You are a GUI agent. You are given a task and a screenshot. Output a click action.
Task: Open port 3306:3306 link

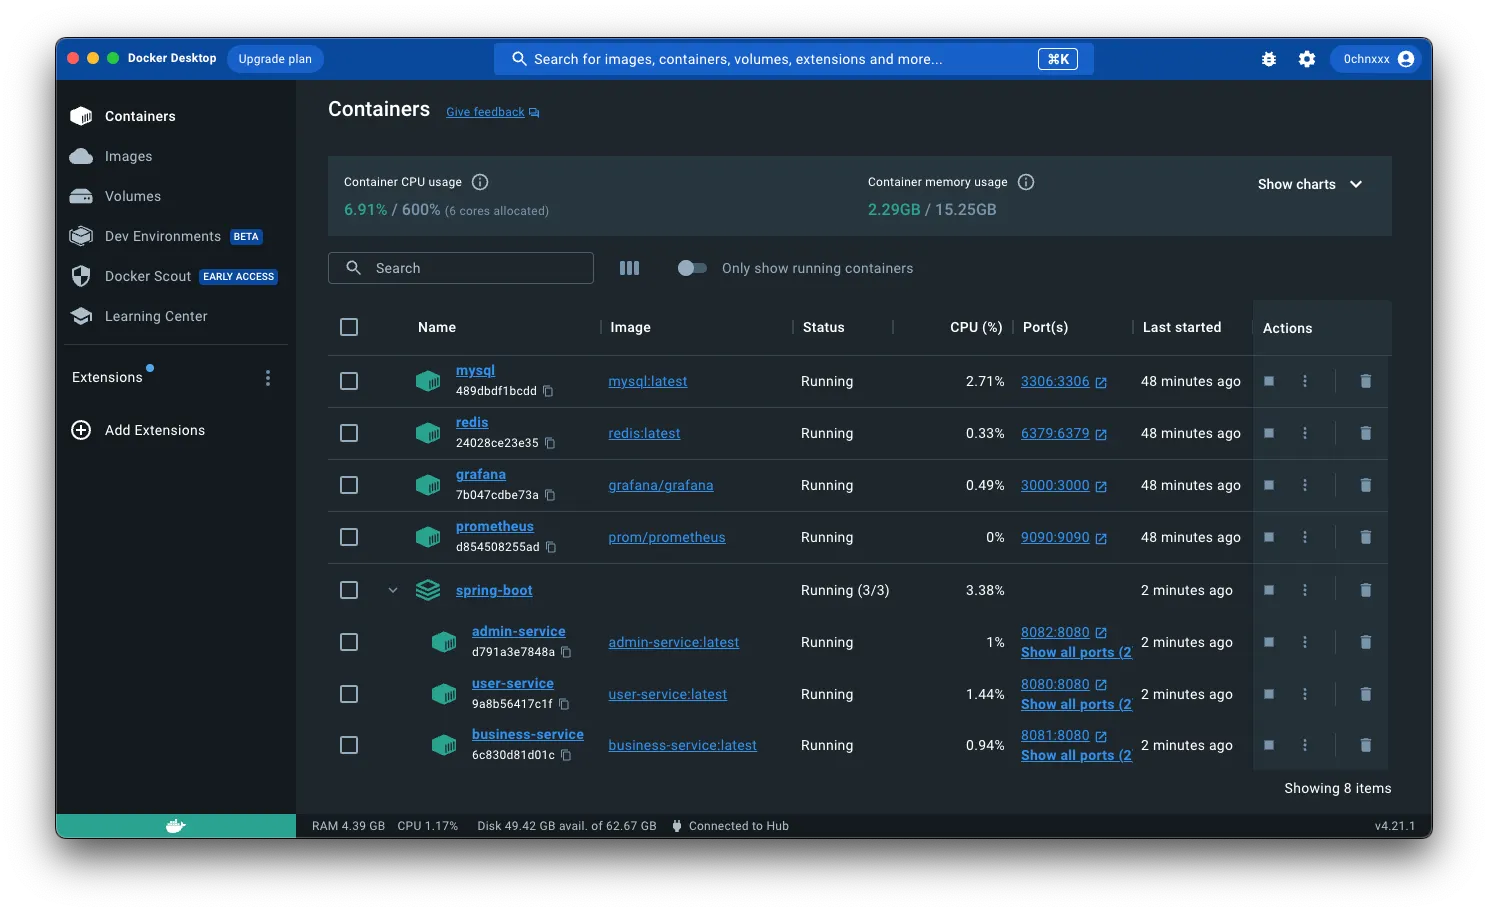(x=1063, y=381)
